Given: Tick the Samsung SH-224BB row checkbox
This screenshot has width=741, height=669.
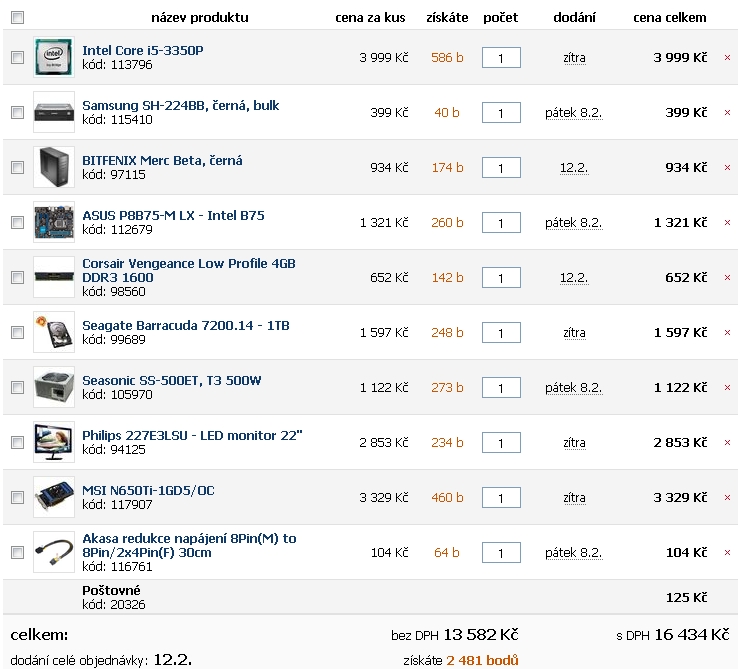Looking at the screenshot, I should point(17,112).
